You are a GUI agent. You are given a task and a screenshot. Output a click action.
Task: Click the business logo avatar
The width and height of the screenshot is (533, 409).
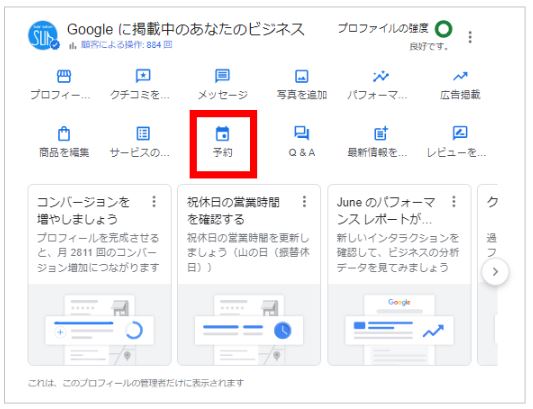(42, 35)
